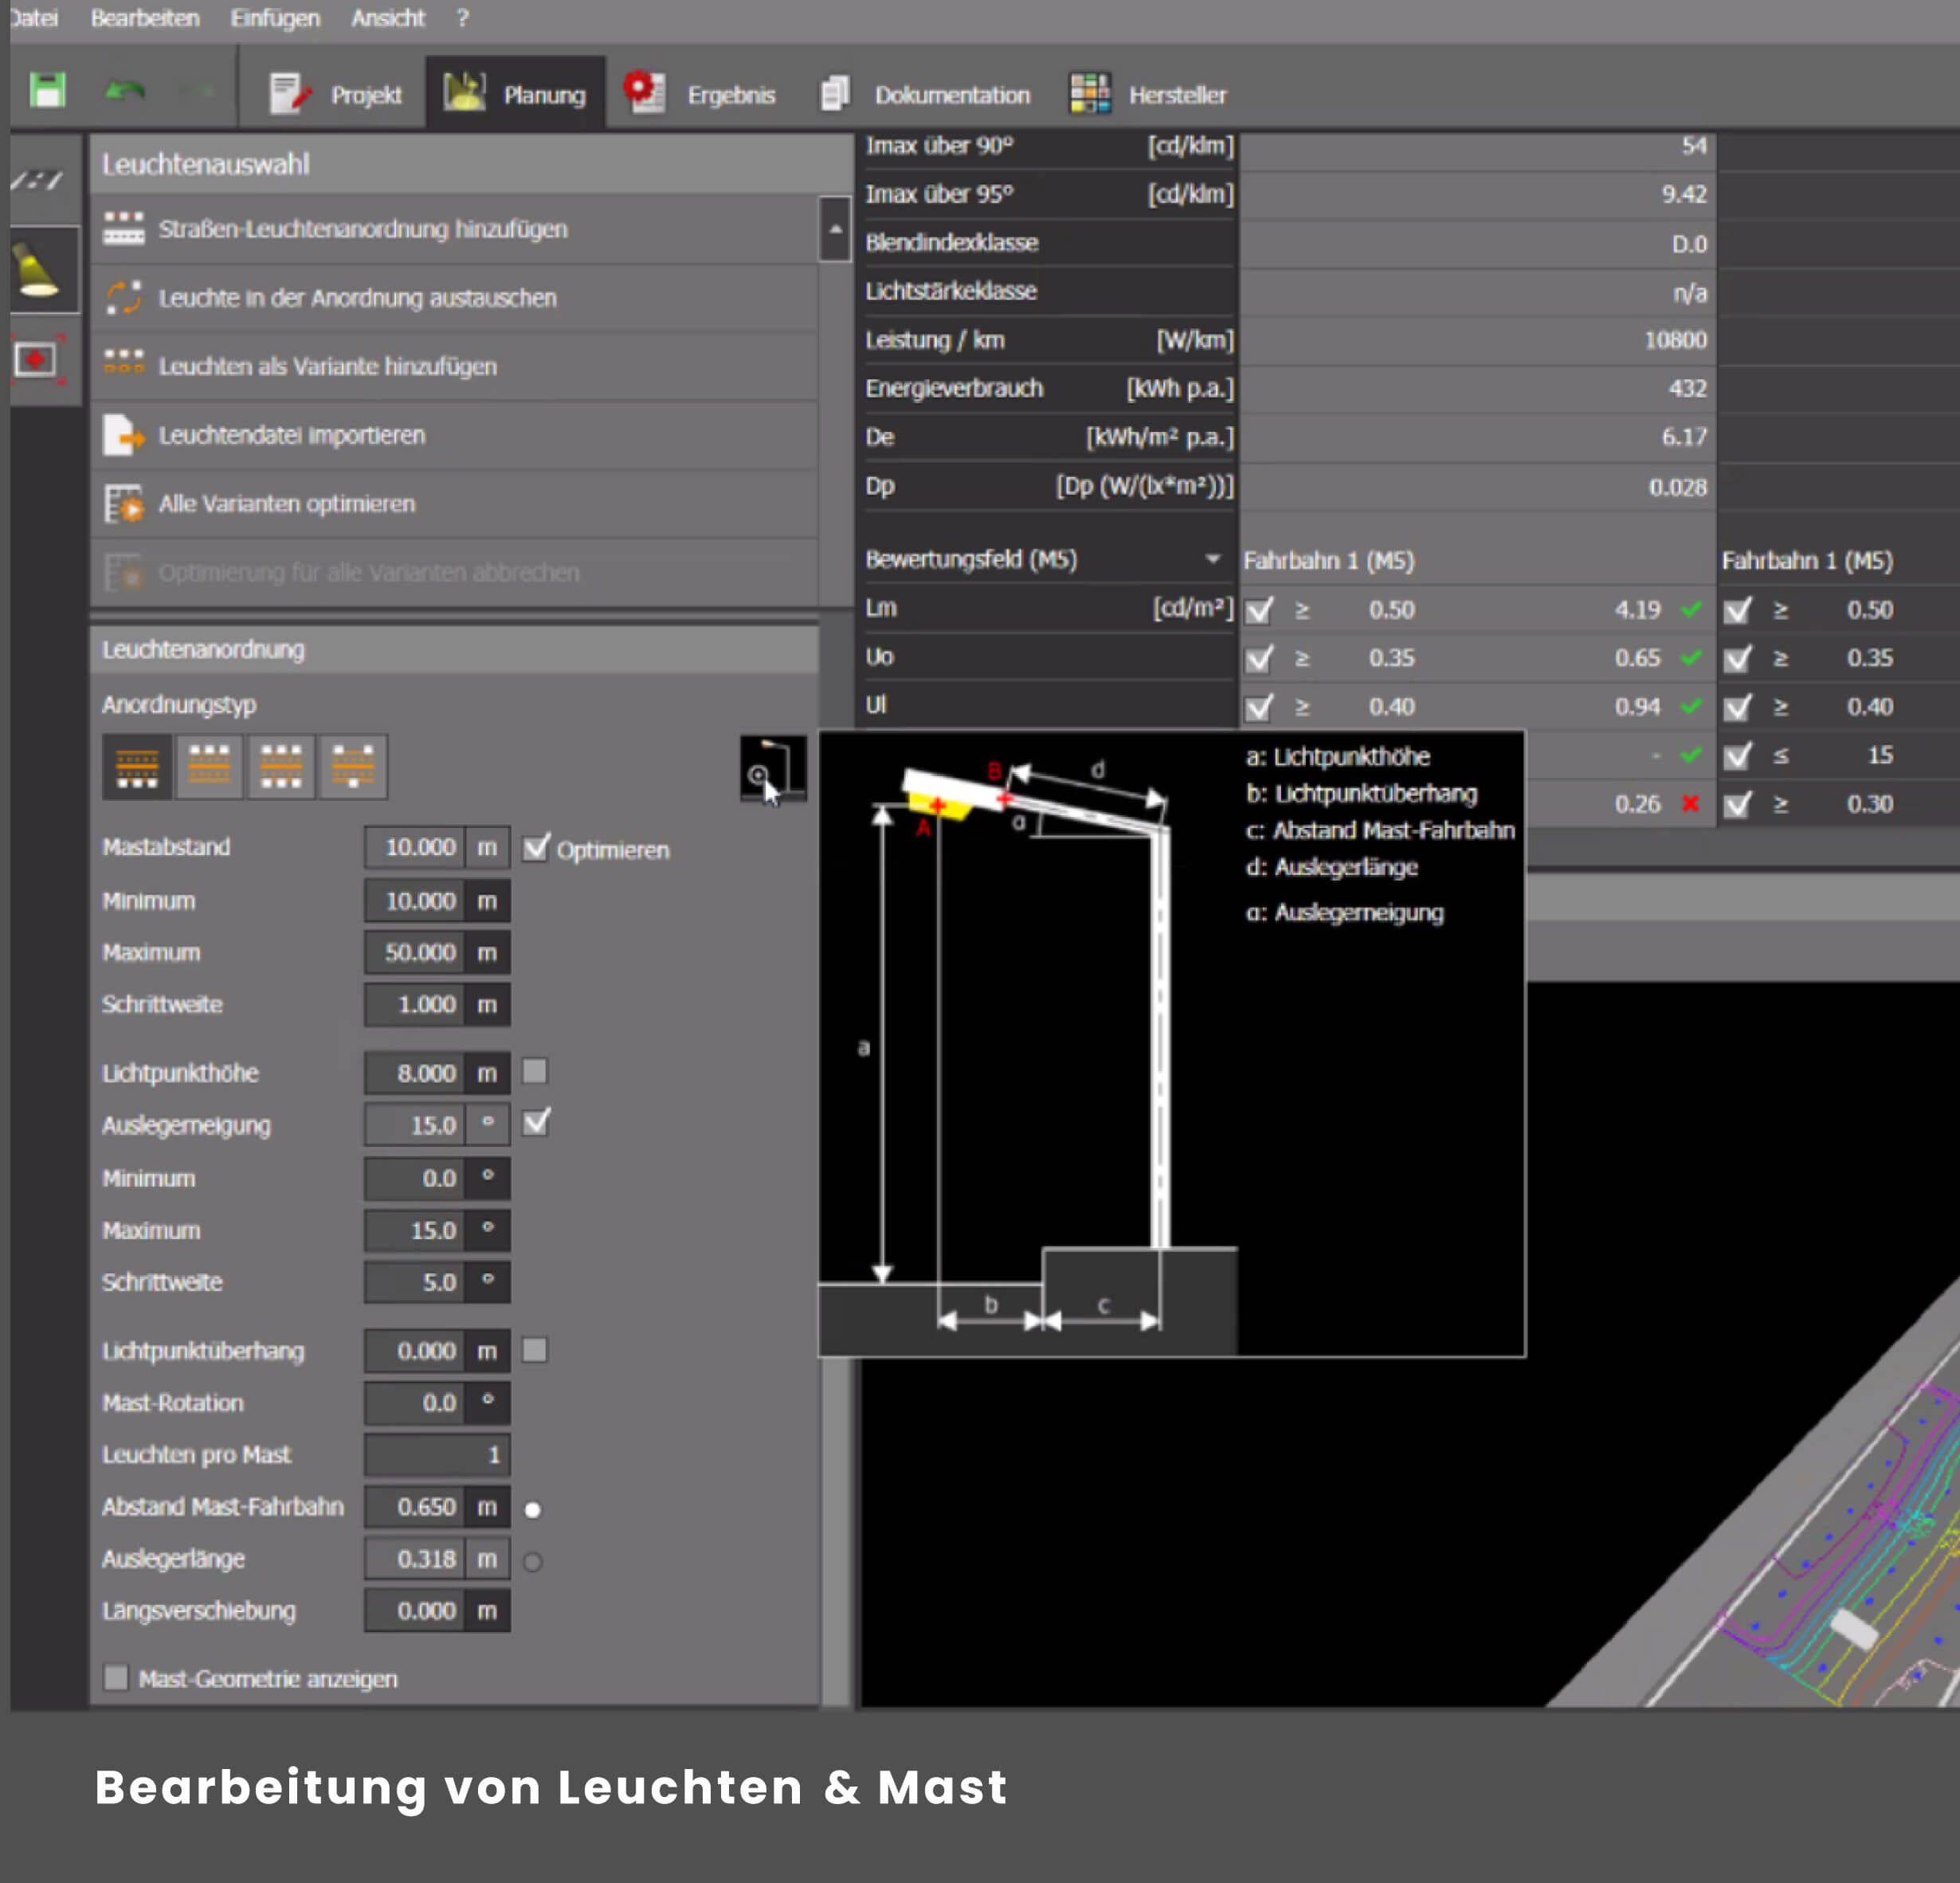
Task: Toggle the Lichtpunktüberhang optimize checkbox
Action: (535, 1350)
